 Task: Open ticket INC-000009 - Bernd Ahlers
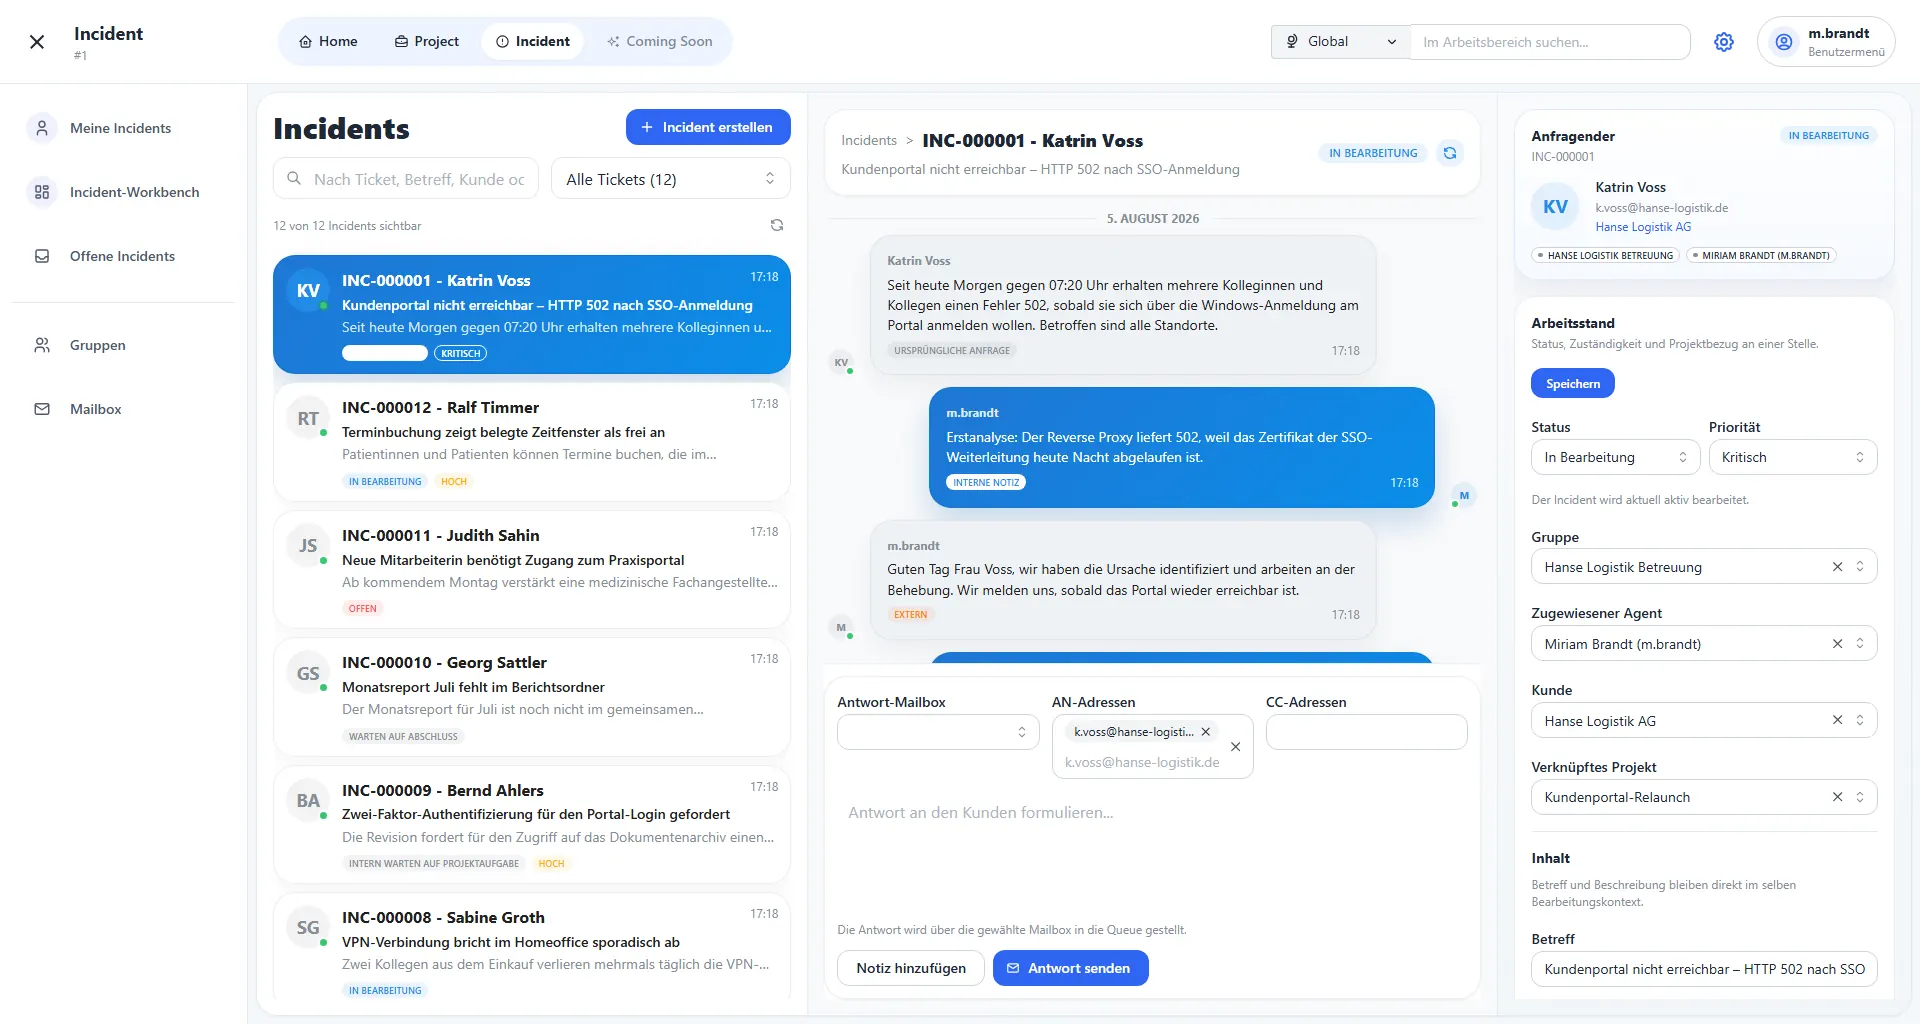pos(532,825)
